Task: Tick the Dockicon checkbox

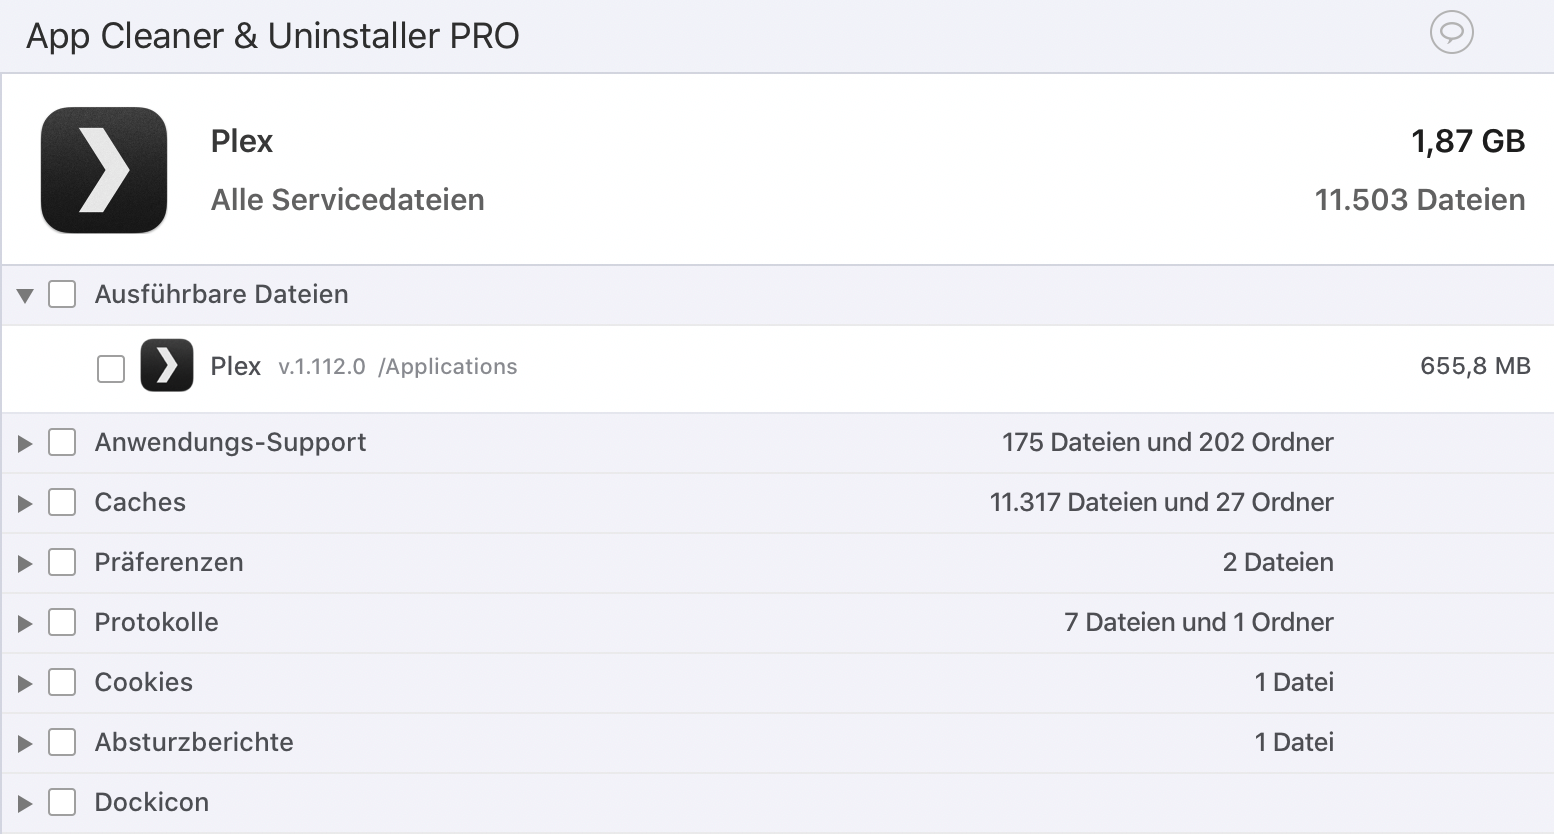Action: (62, 802)
